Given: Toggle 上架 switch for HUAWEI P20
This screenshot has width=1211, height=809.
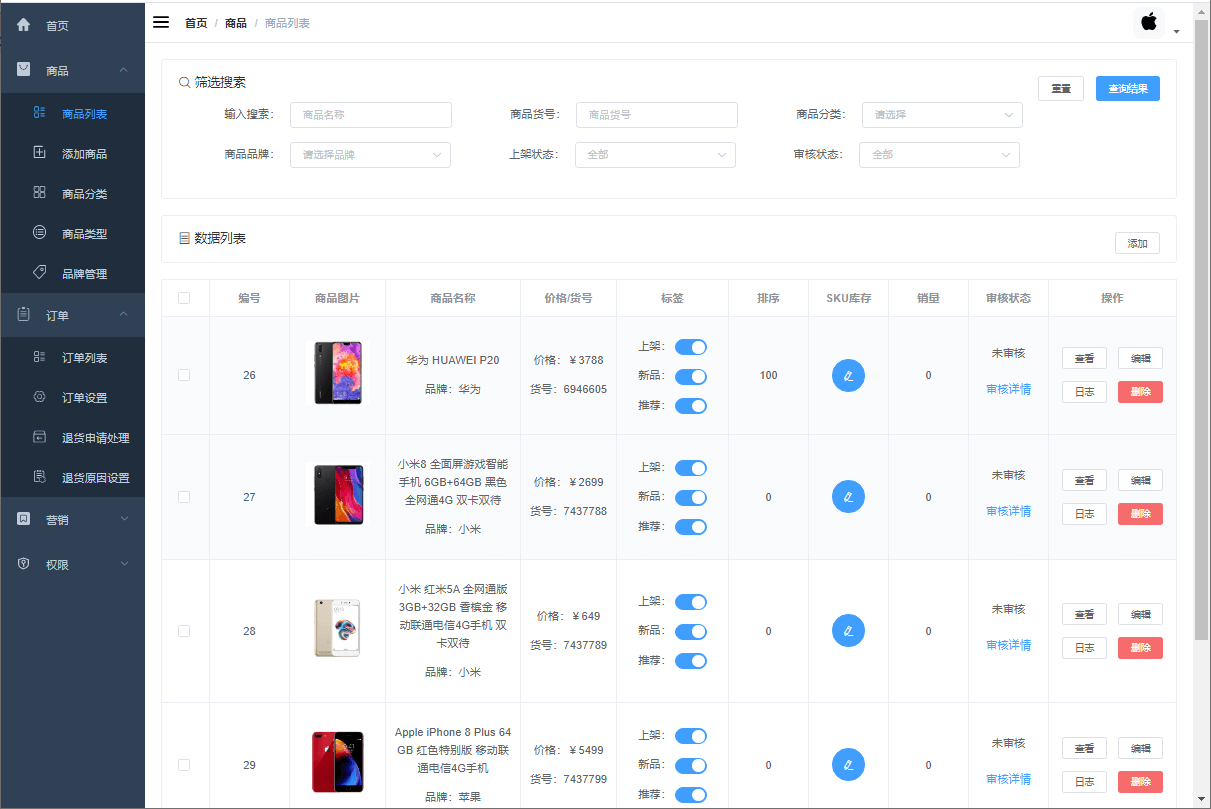Looking at the screenshot, I should [691, 347].
